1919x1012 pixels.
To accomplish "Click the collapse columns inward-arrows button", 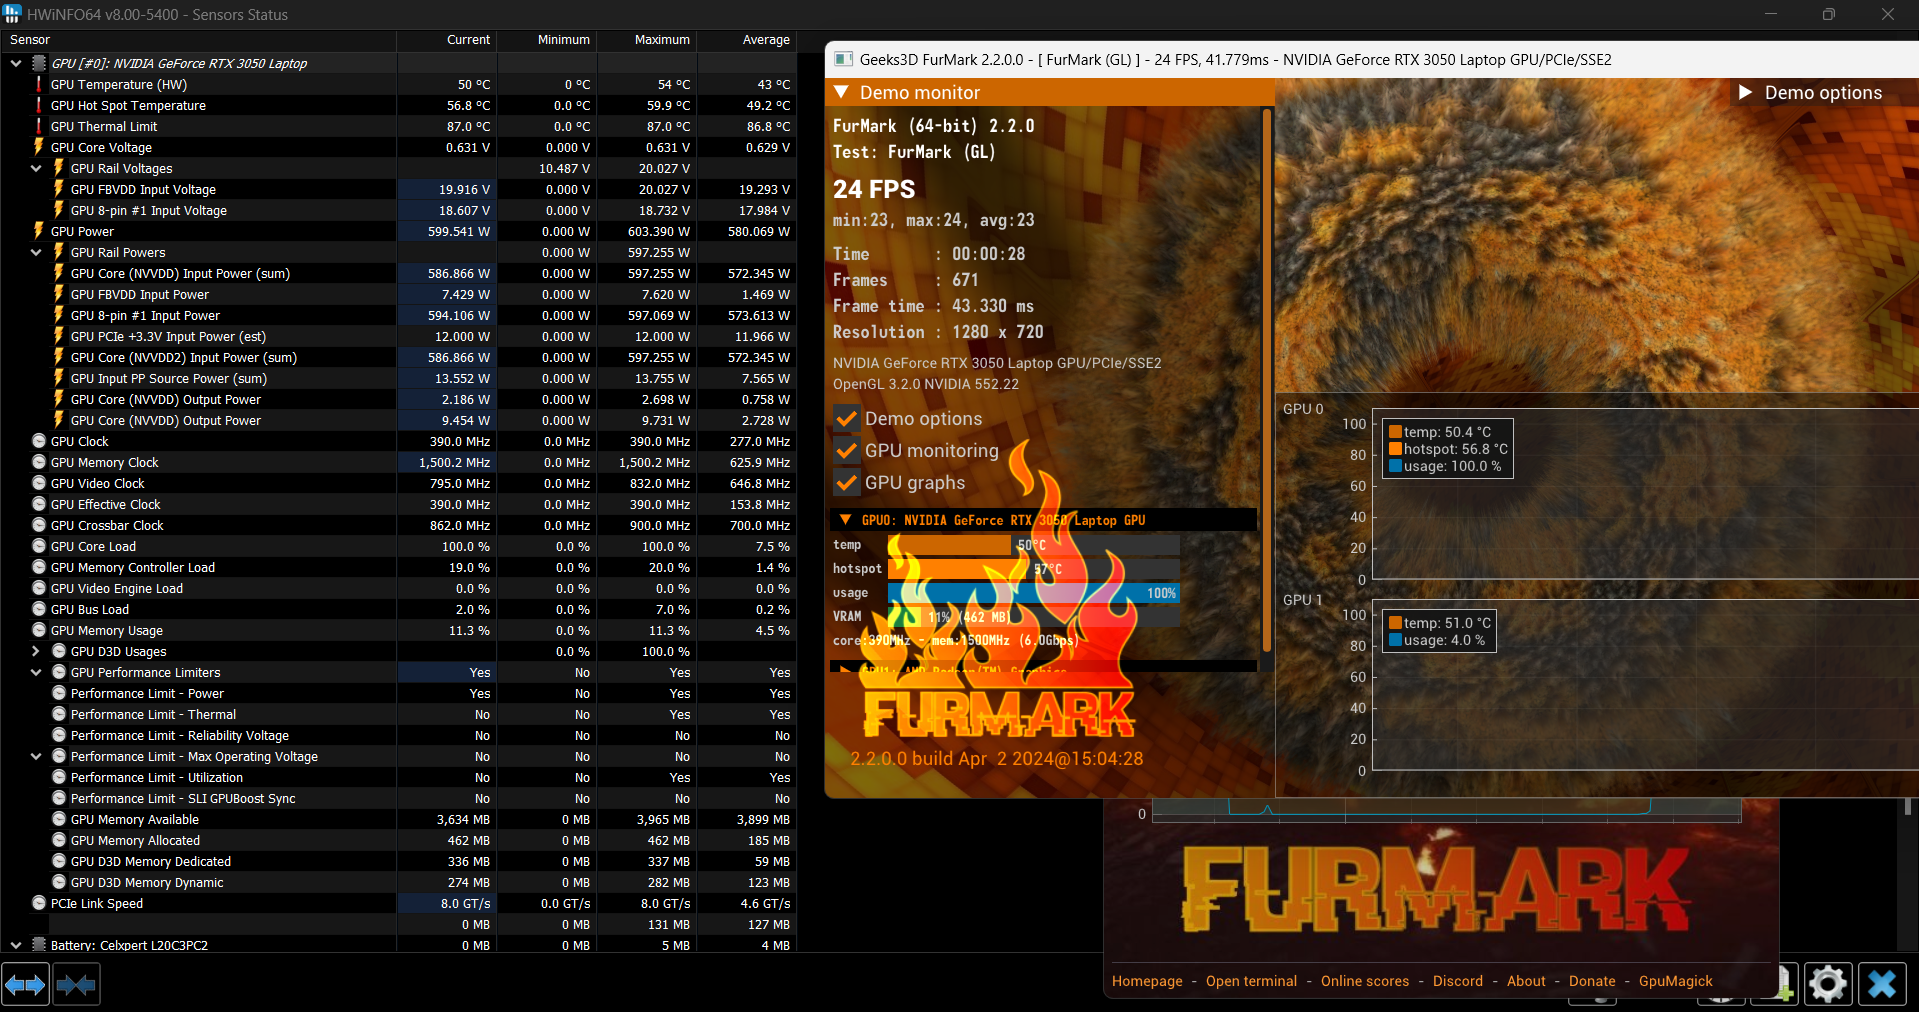I will (x=76, y=985).
